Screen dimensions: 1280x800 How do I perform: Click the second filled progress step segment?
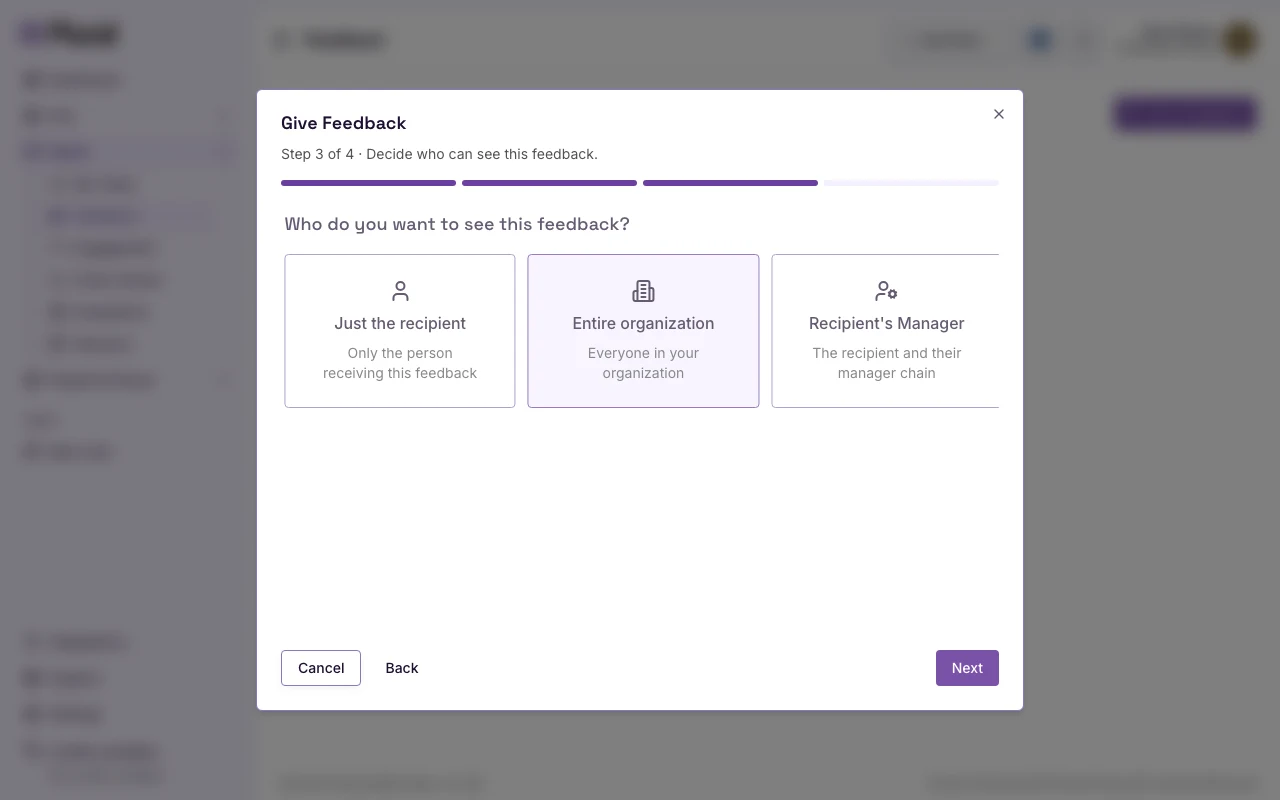click(x=549, y=183)
